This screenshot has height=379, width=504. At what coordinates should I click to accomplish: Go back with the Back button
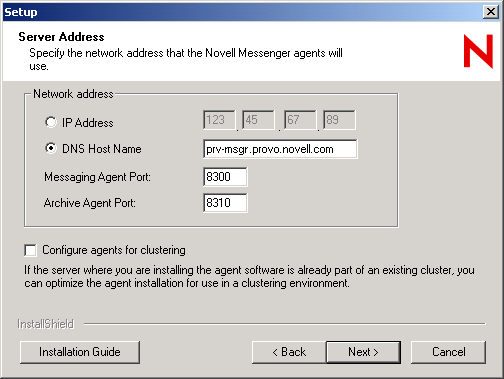(x=289, y=352)
